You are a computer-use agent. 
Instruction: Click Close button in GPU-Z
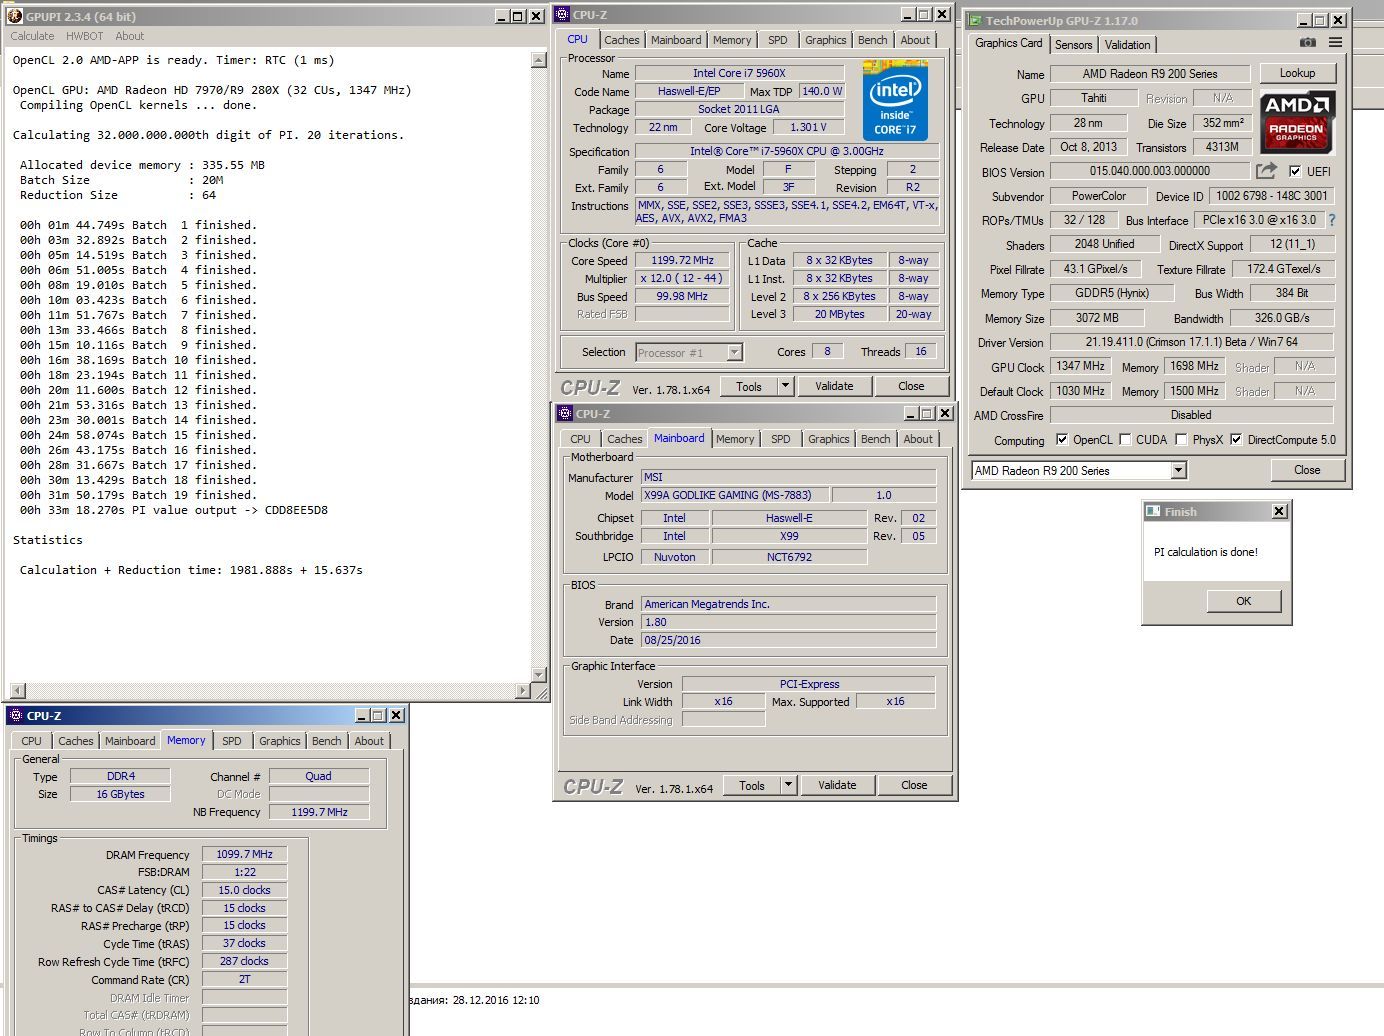coord(1306,470)
